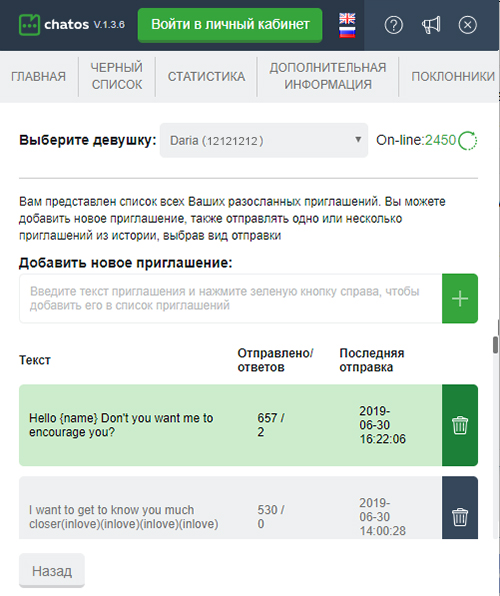Click the Назад button
The image size is (500, 596).
(x=52, y=571)
